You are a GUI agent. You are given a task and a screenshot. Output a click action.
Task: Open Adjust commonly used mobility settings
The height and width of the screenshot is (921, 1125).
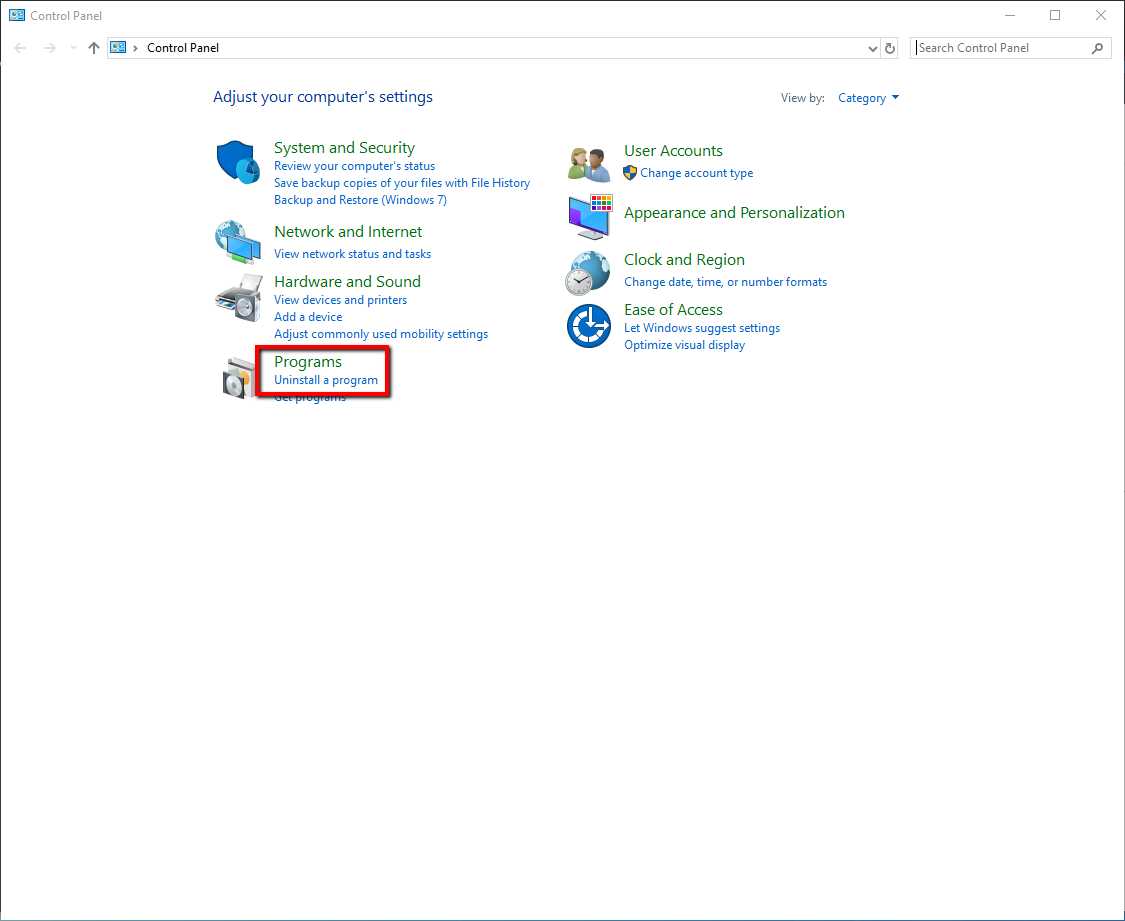(x=380, y=333)
